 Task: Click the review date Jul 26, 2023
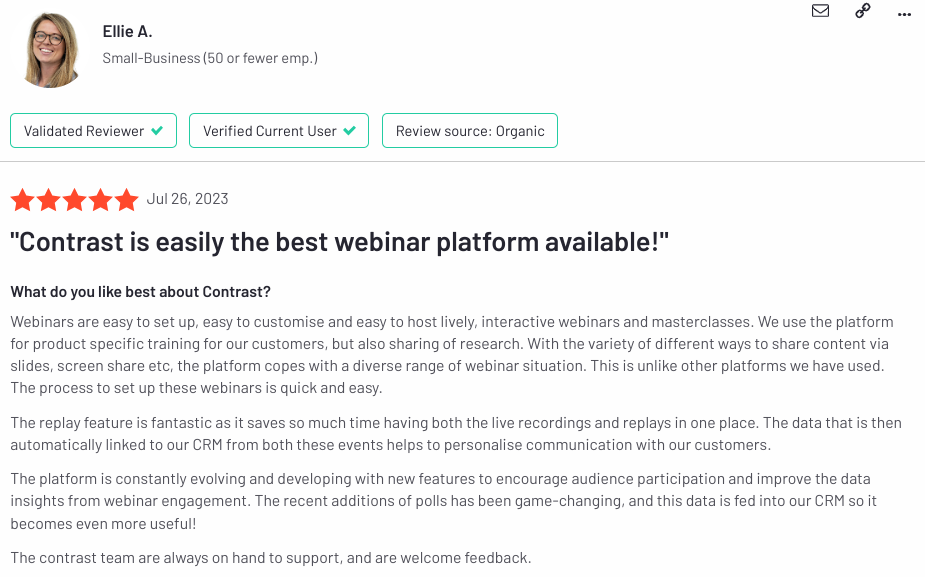coord(187,199)
